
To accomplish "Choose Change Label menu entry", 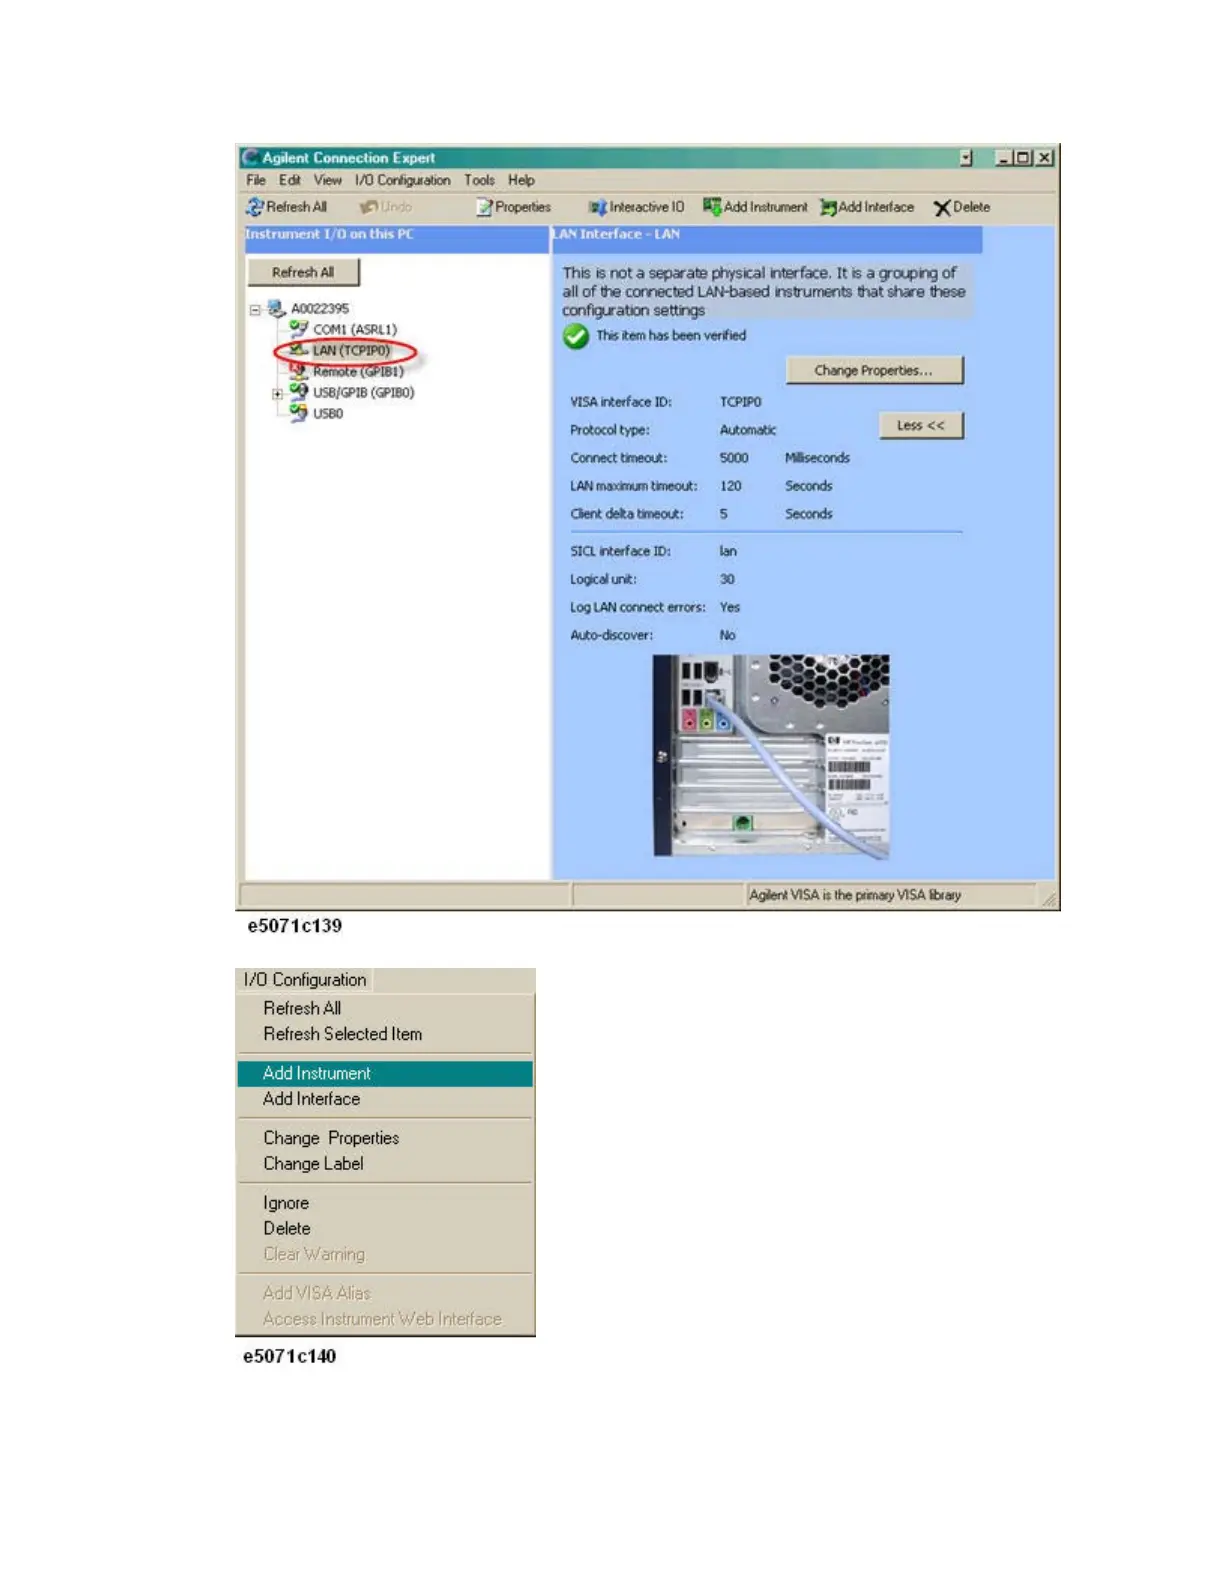I will pyautogui.click(x=385, y=1164).
